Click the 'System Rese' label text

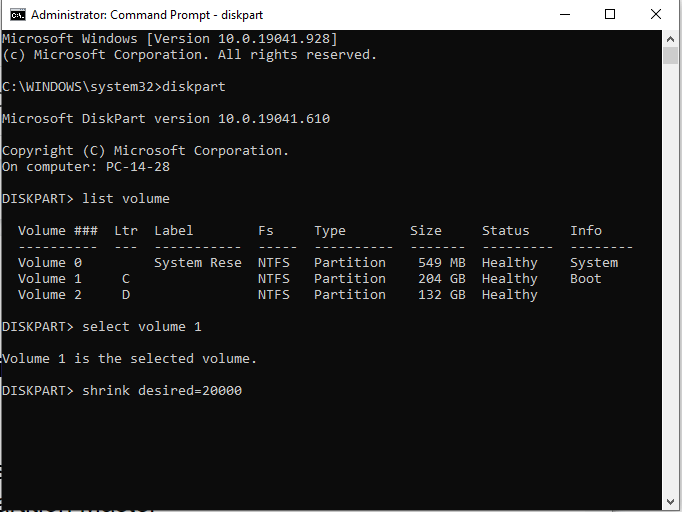click(x=198, y=263)
